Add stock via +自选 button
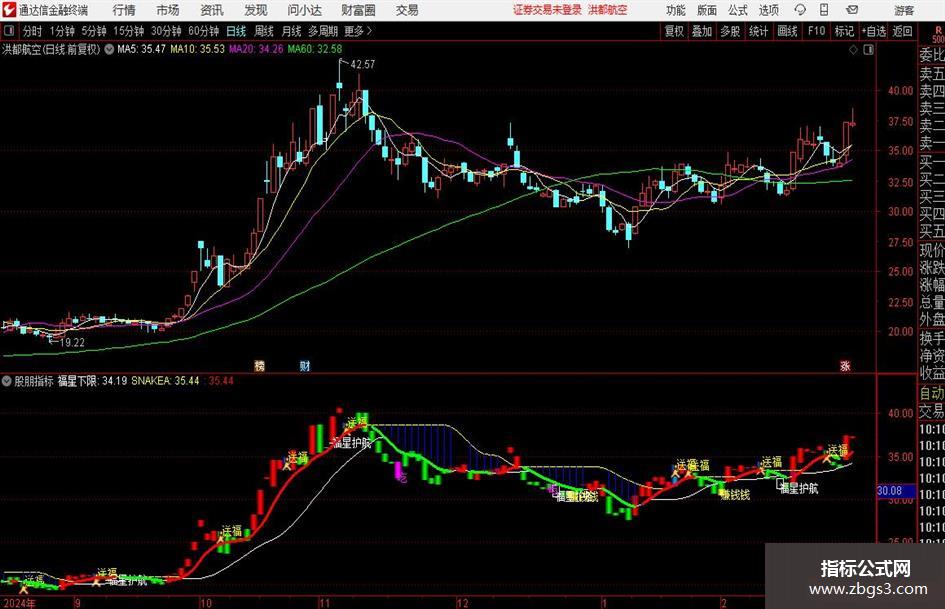945x609 pixels. click(874, 31)
